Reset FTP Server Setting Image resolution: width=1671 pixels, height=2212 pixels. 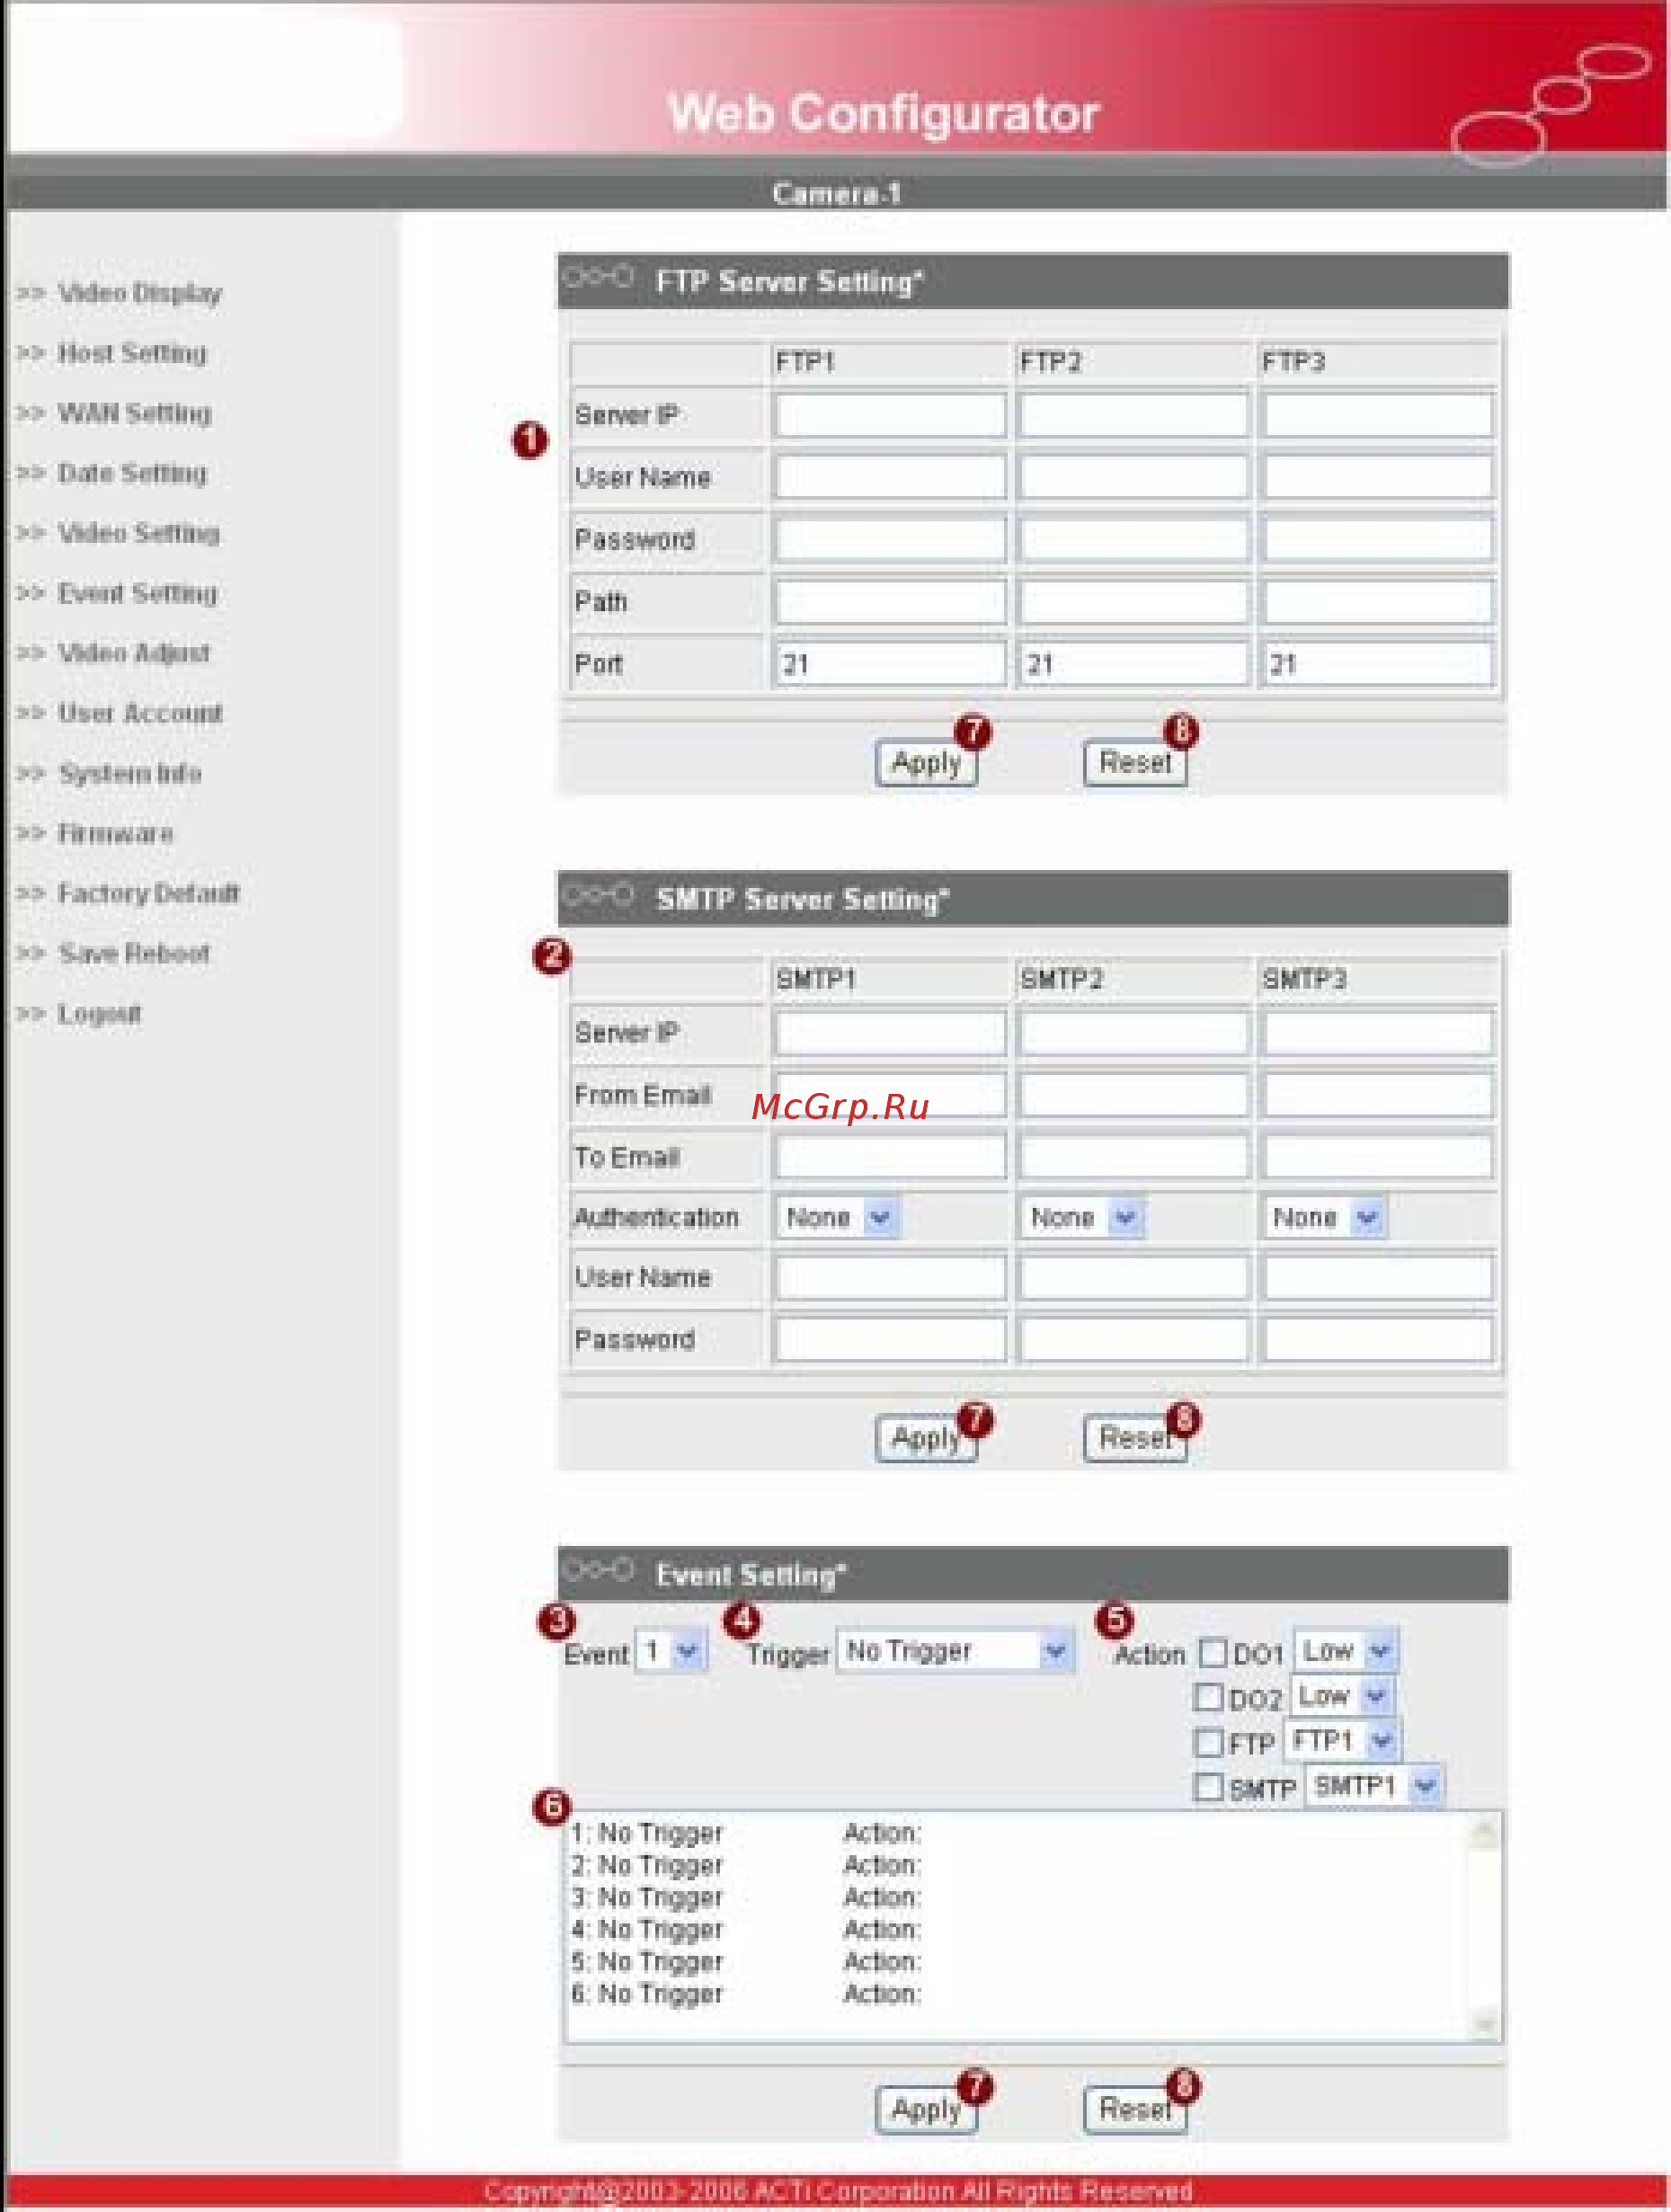pos(1135,763)
